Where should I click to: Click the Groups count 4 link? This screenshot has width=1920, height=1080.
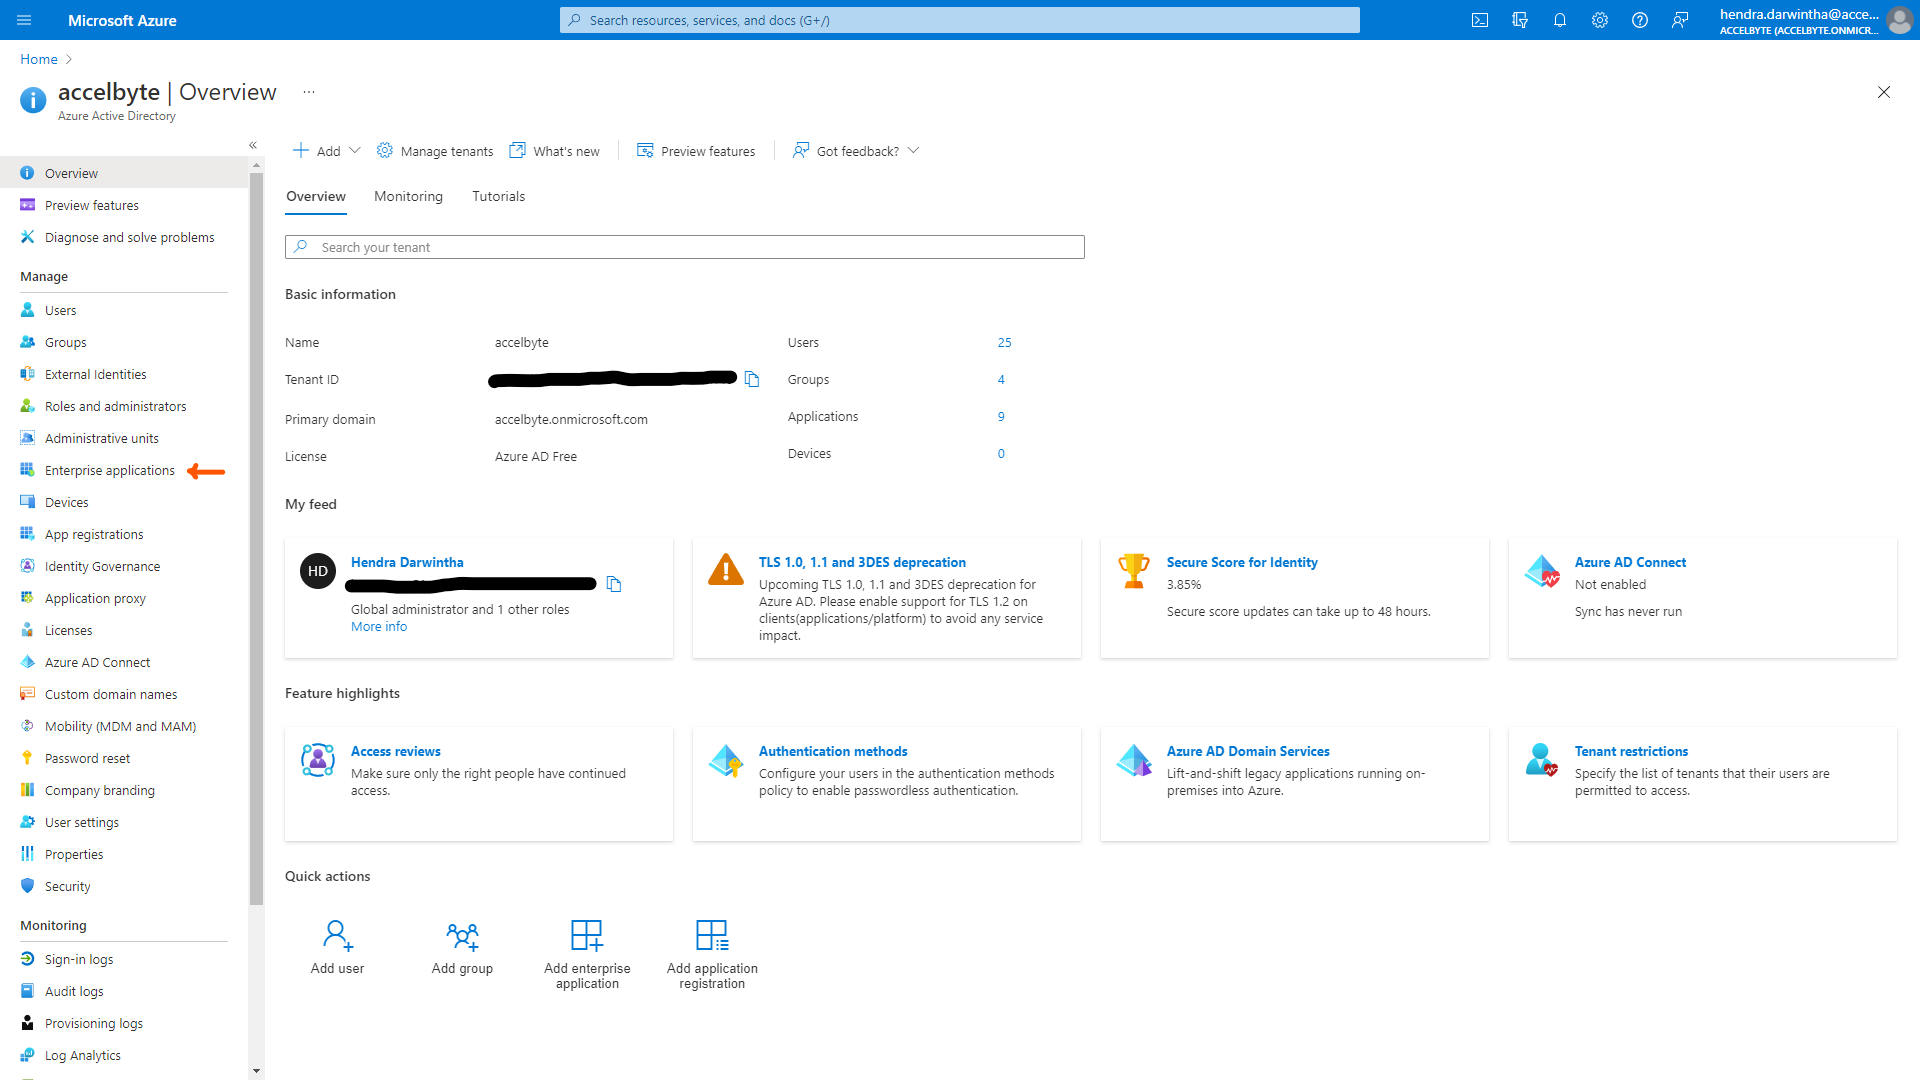pyautogui.click(x=1001, y=380)
